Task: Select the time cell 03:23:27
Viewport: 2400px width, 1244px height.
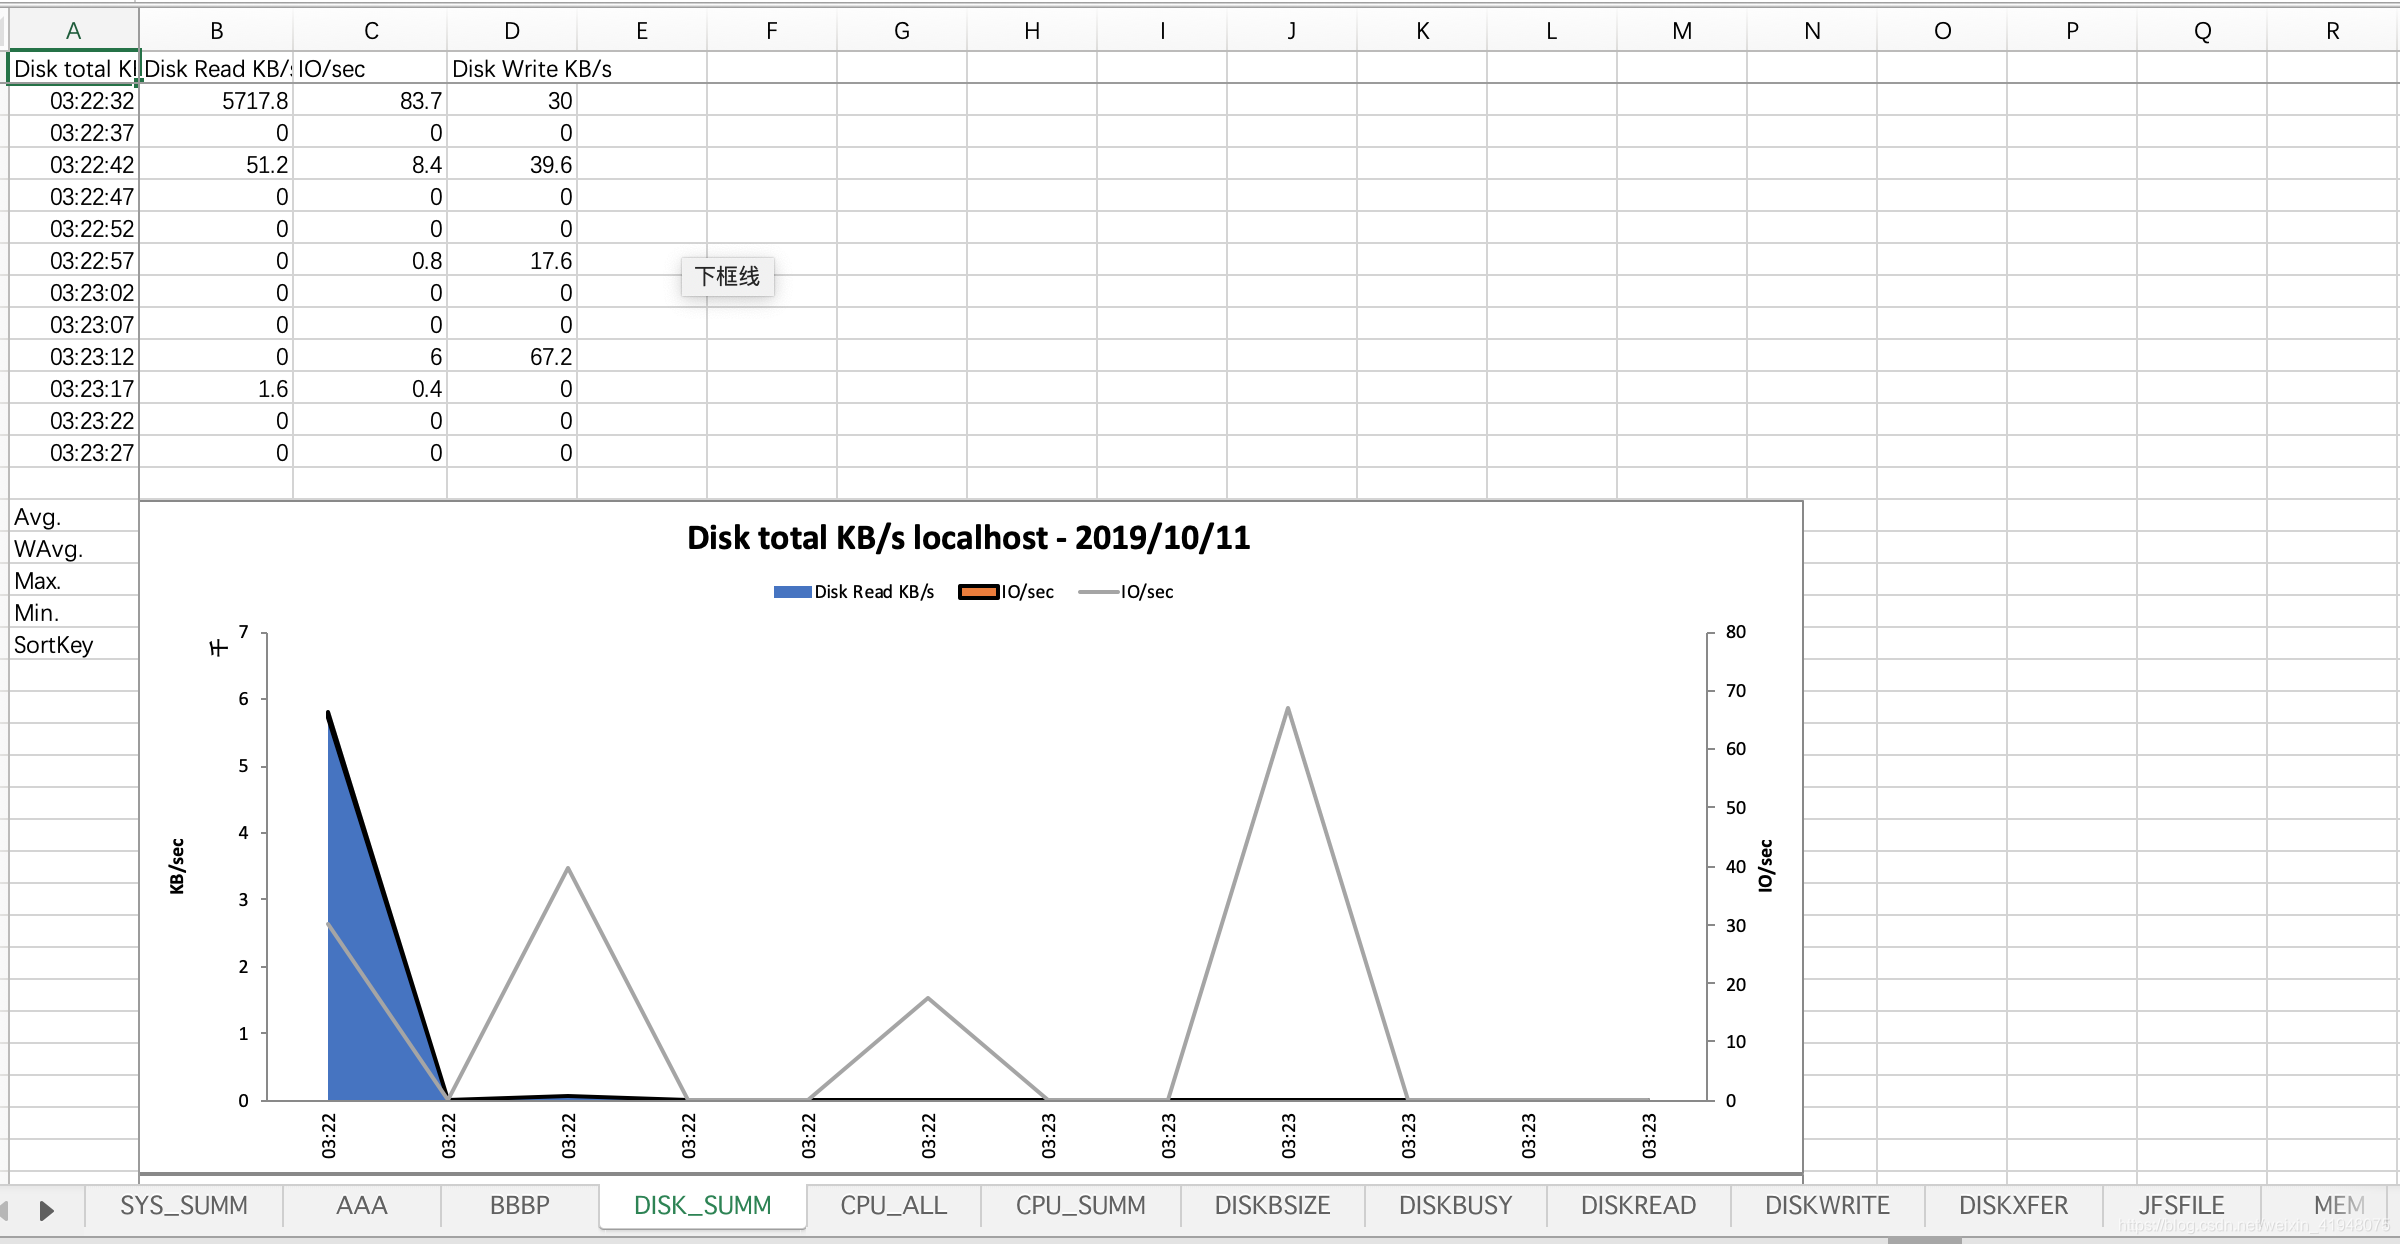Action: click(x=74, y=452)
